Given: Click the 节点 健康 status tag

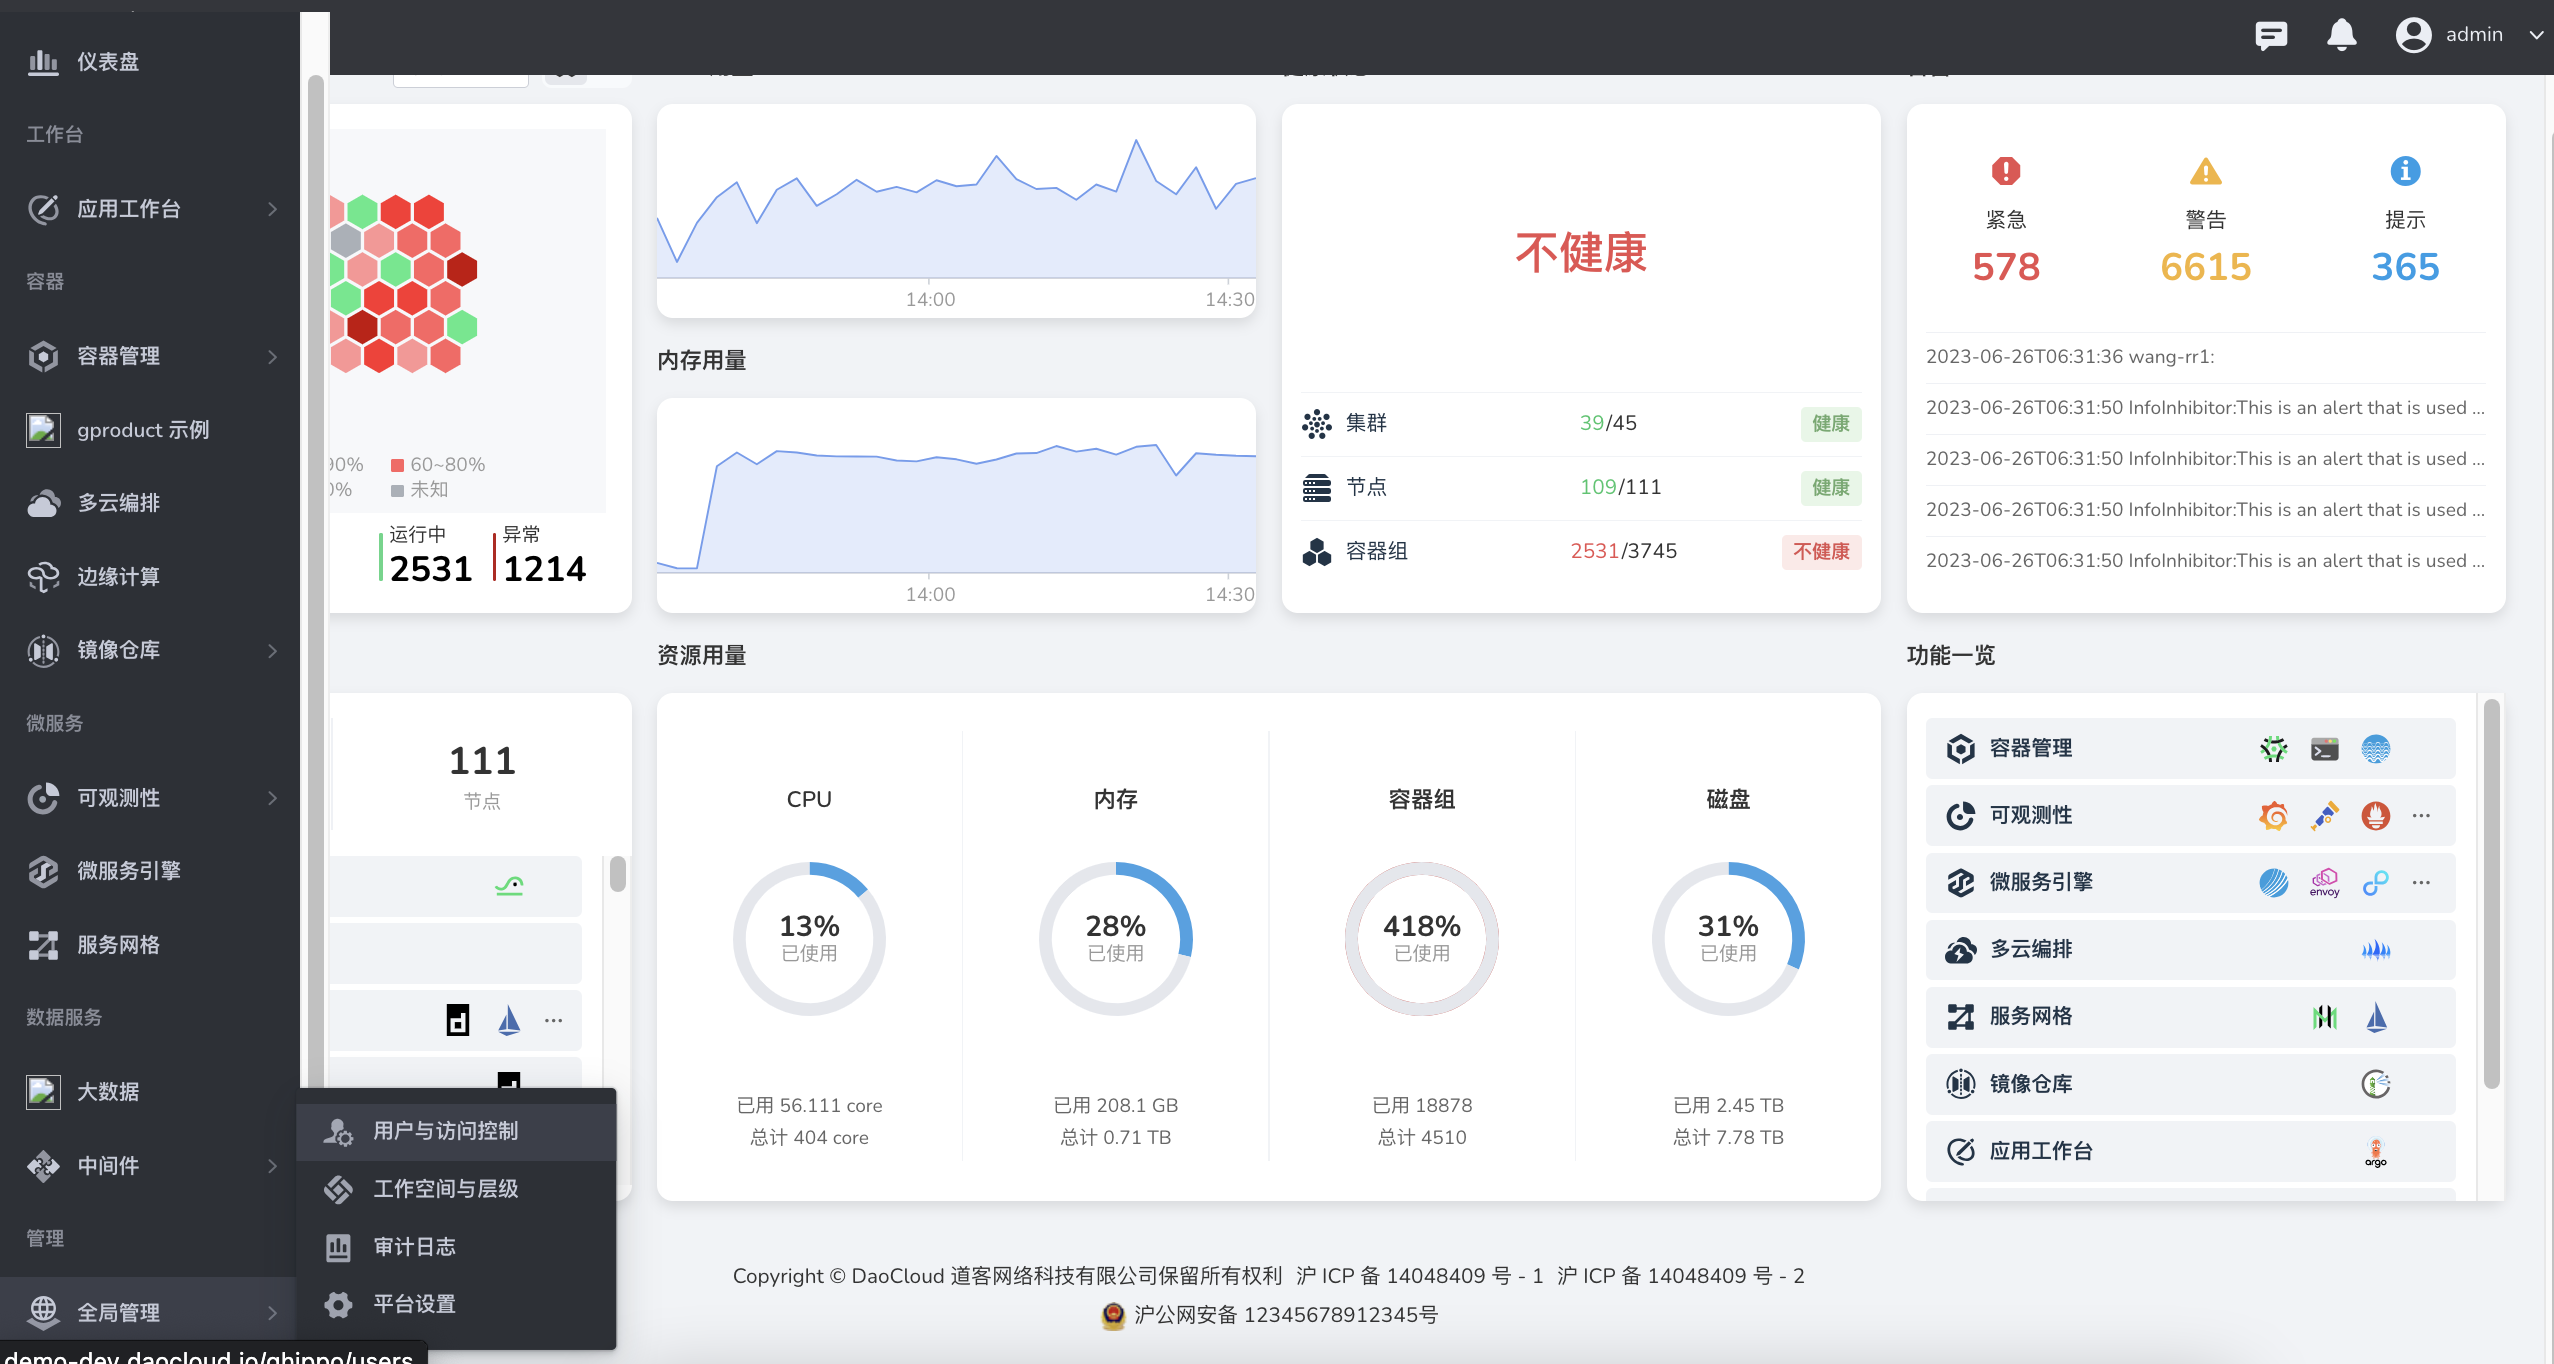Looking at the screenshot, I should [1831, 487].
